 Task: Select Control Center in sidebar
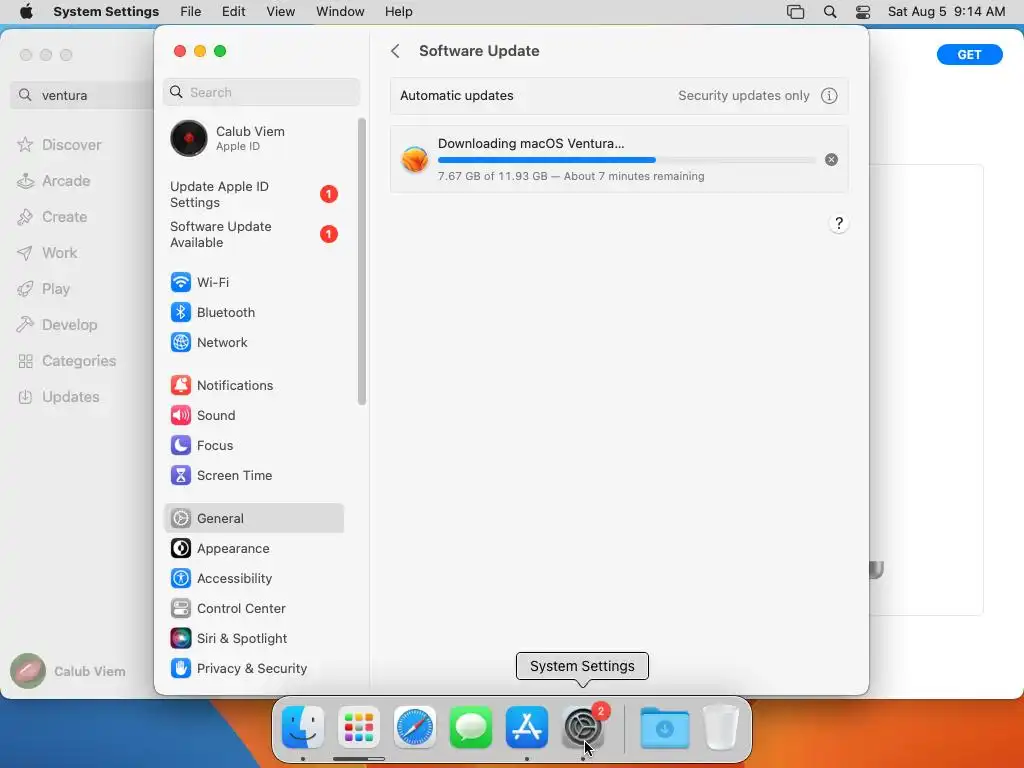[253, 609]
